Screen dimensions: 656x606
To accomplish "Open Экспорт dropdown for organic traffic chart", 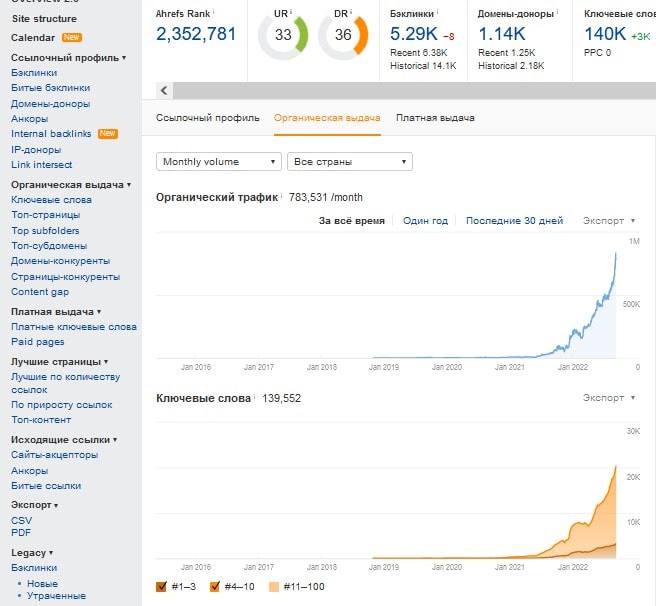I will point(608,221).
